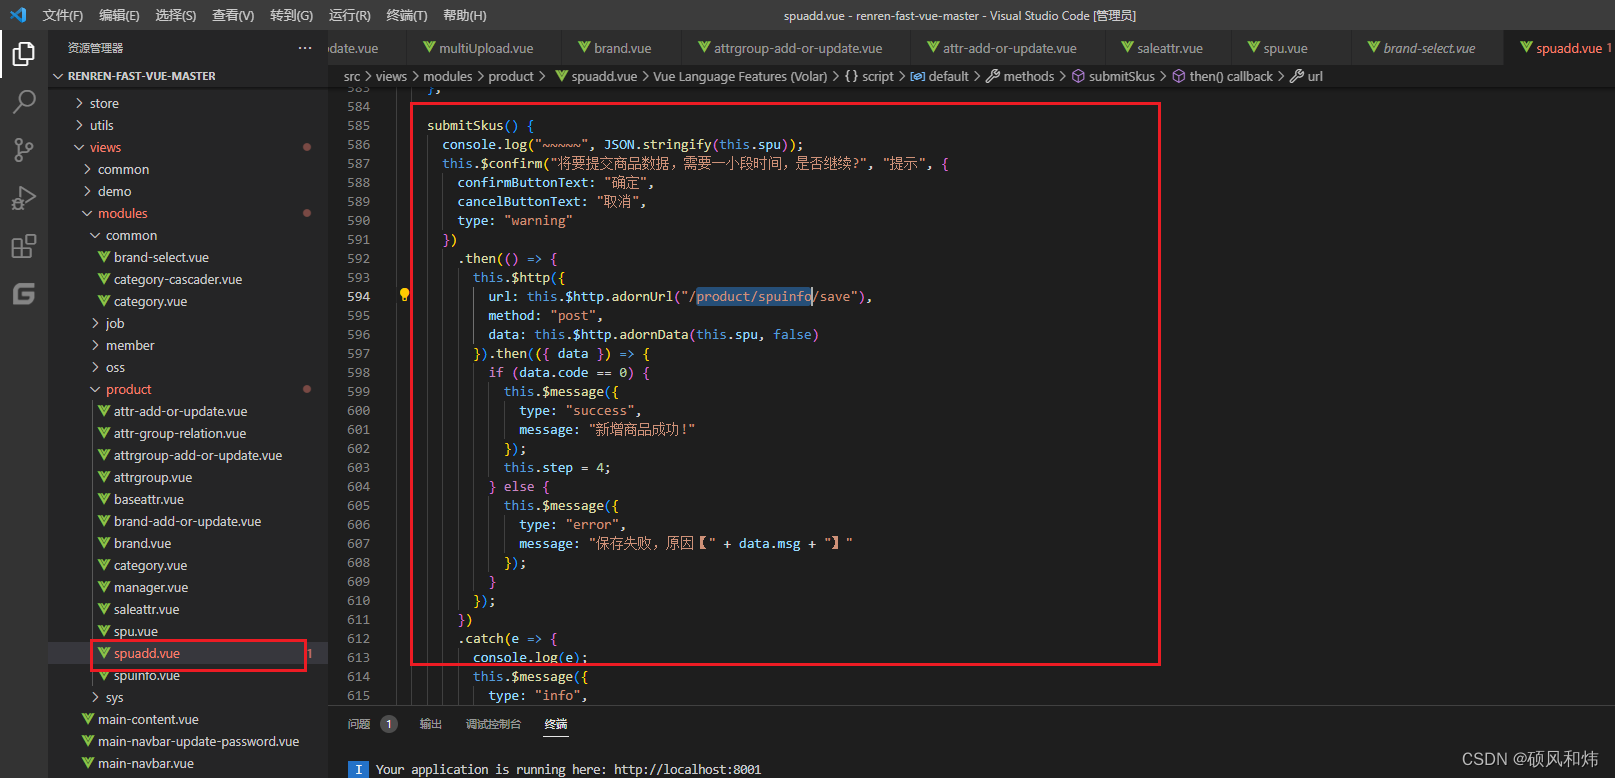Open 查看(V) menu
The width and height of the screenshot is (1615, 778).
tap(233, 15)
